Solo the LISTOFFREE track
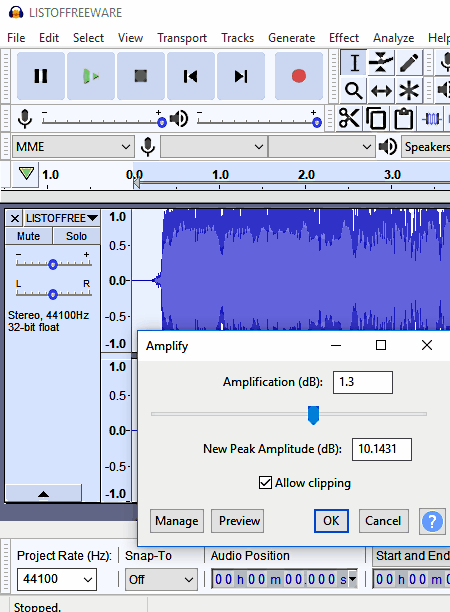The height and width of the screenshot is (612, 450). coord(76,236)
